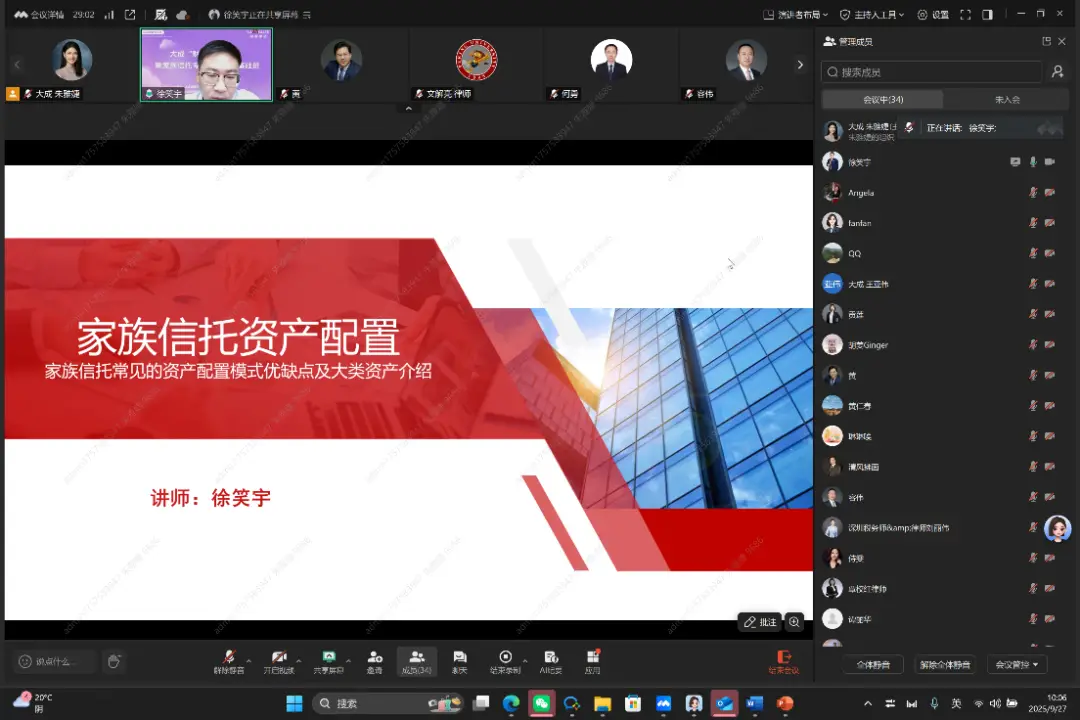The image size is (1080, 720).
Task: Open the 演讲者布局 layout dropdown
Action: click(x=804, y=14)
